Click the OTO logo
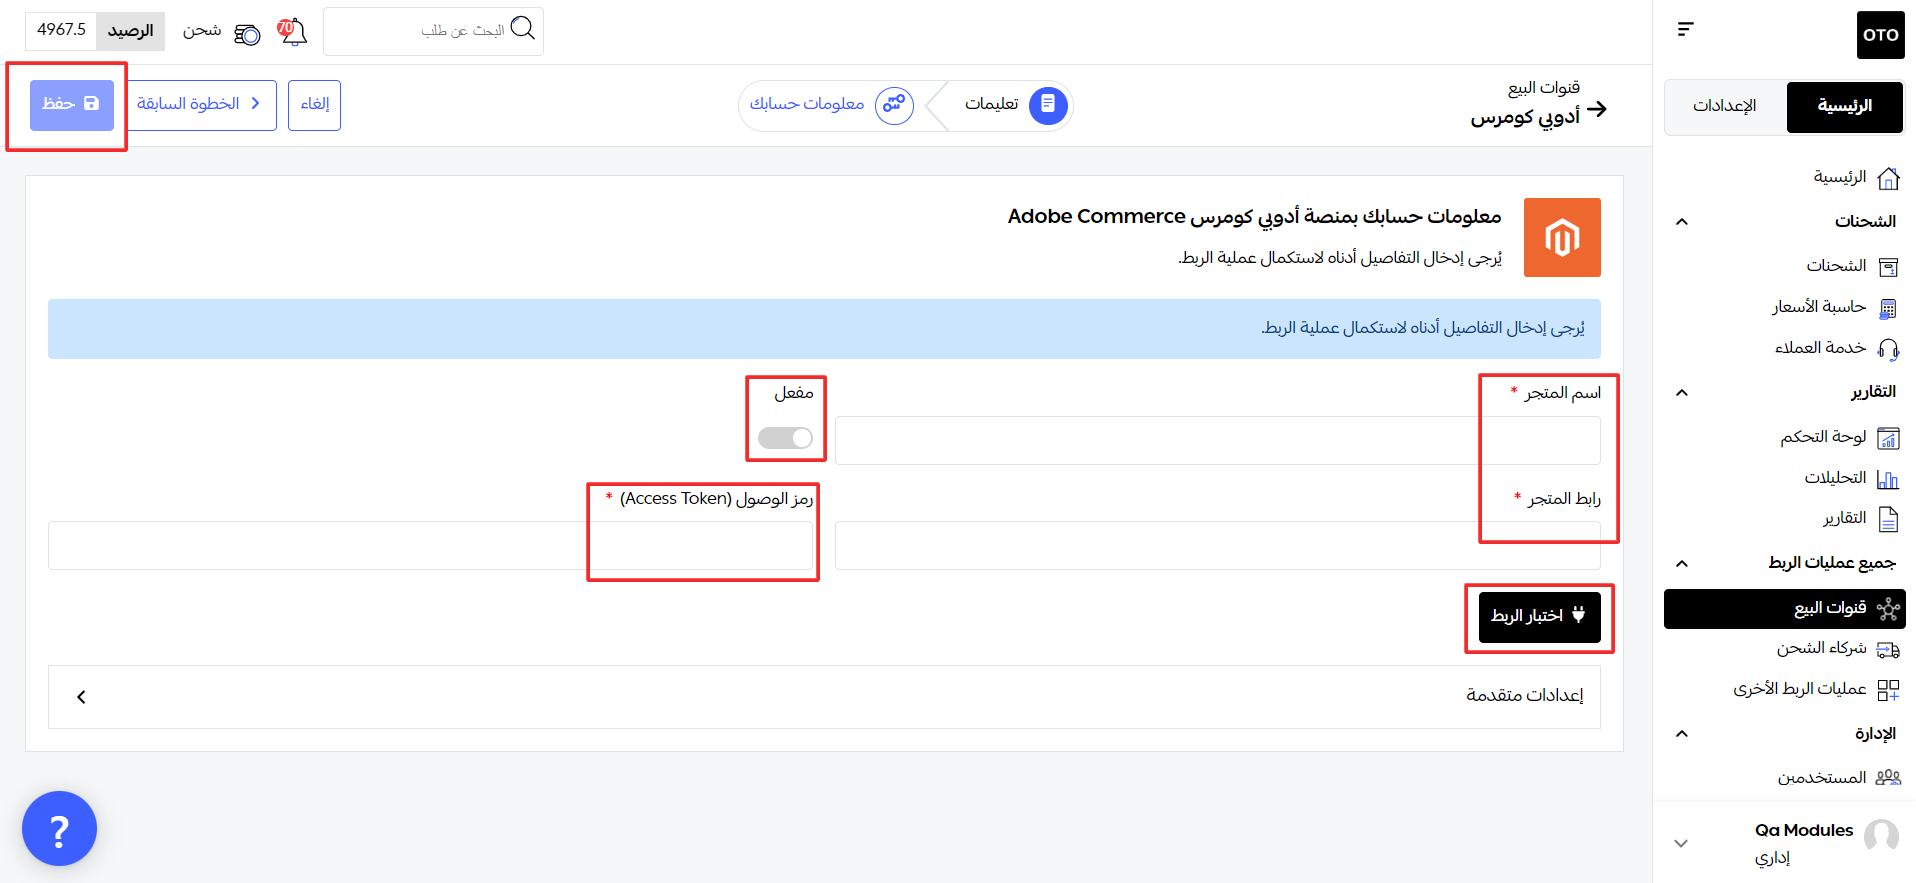The width and height of the screenshot is (1916, 883). click(1880, 35)
